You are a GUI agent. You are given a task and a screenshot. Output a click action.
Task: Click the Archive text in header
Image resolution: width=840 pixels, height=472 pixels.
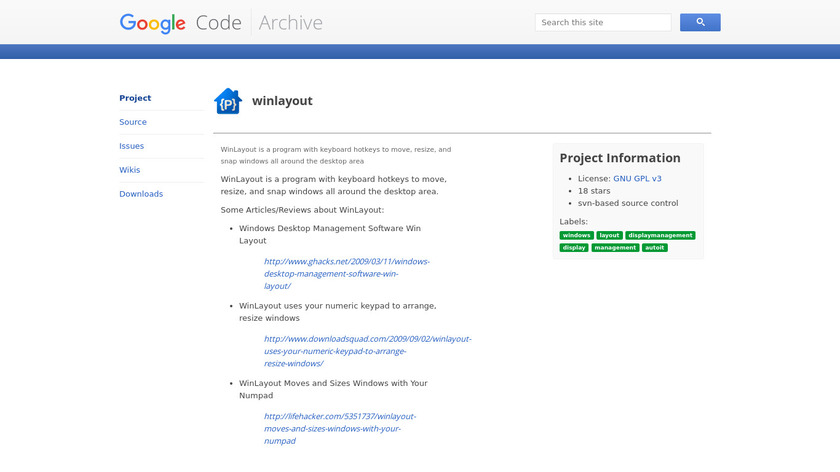(290, 23)
